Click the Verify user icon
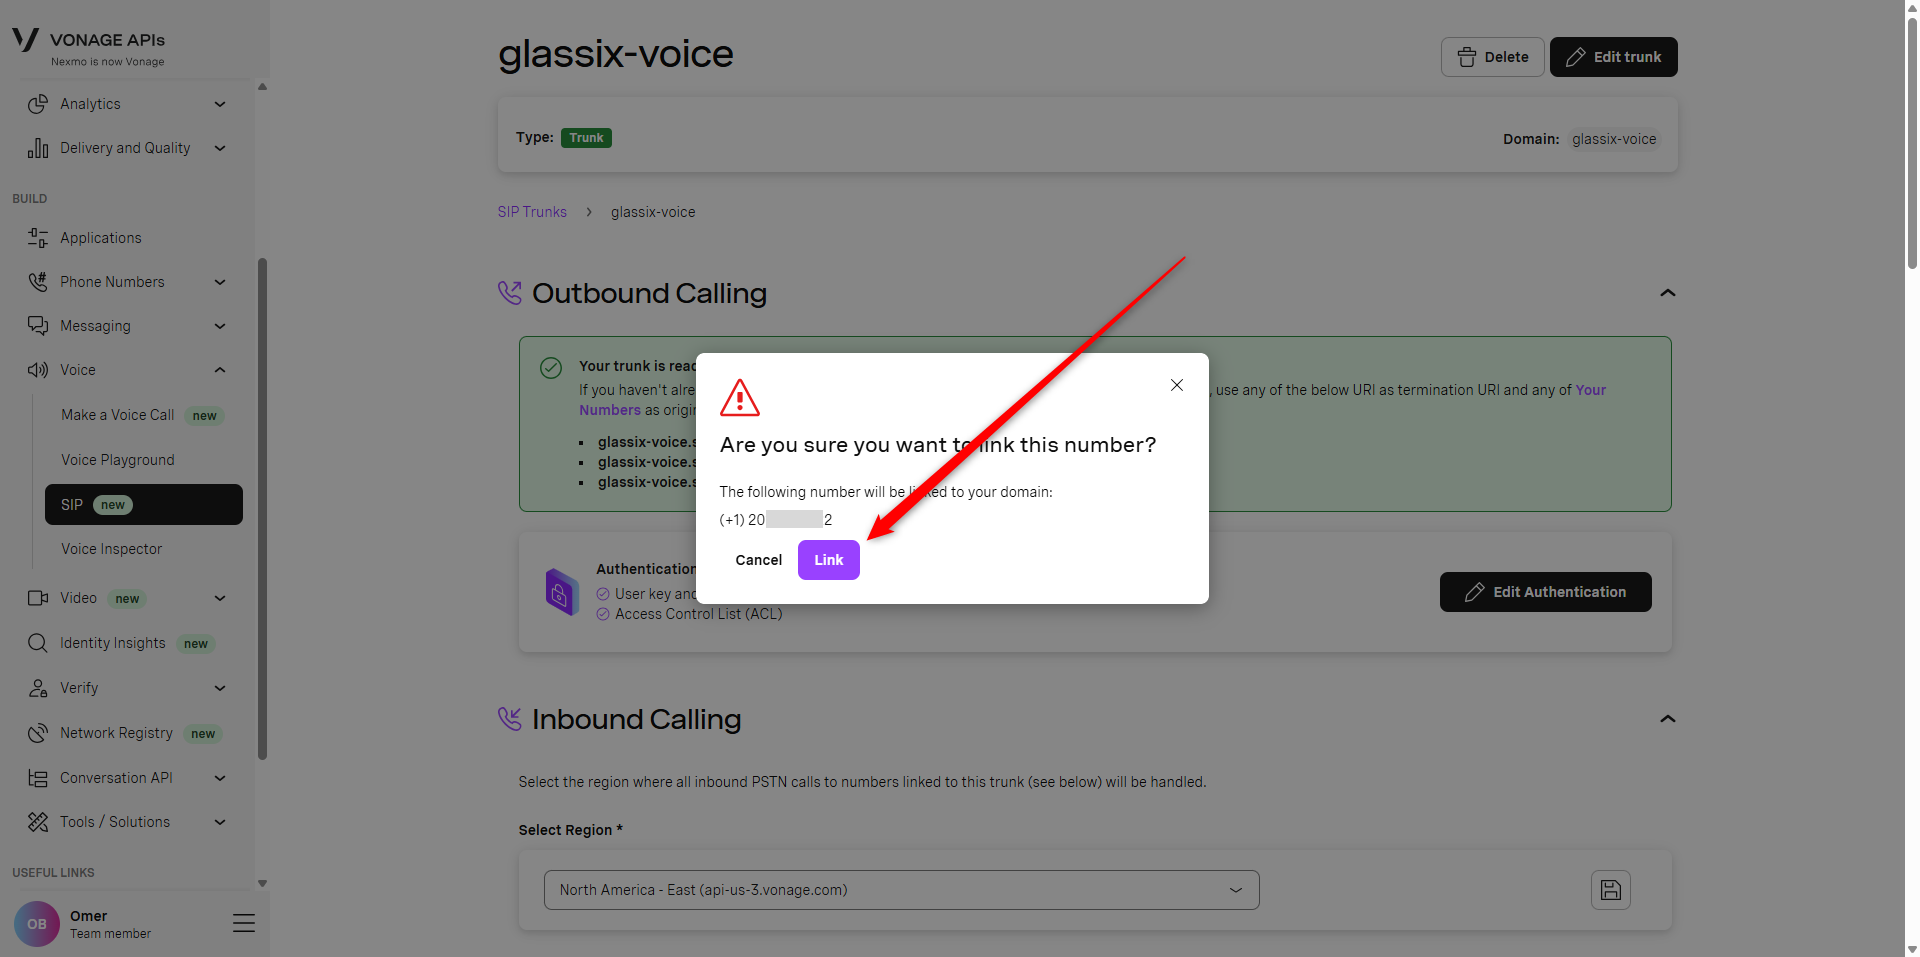The height and width of the screenshot is (957, 1920). (x=38, y=688)
